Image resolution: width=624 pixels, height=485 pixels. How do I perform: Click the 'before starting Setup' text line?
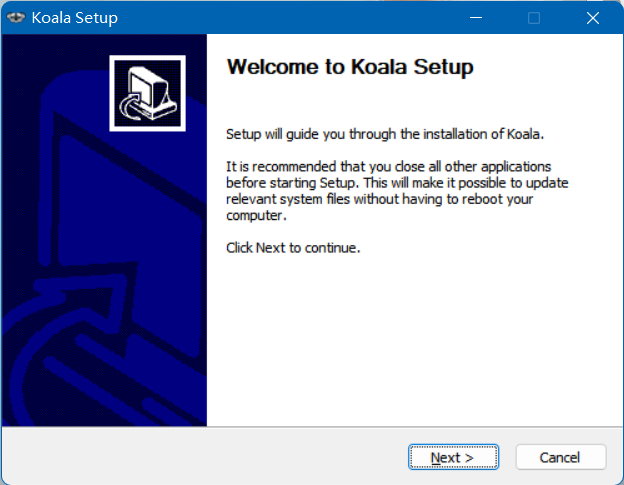[x=397, y=183]
